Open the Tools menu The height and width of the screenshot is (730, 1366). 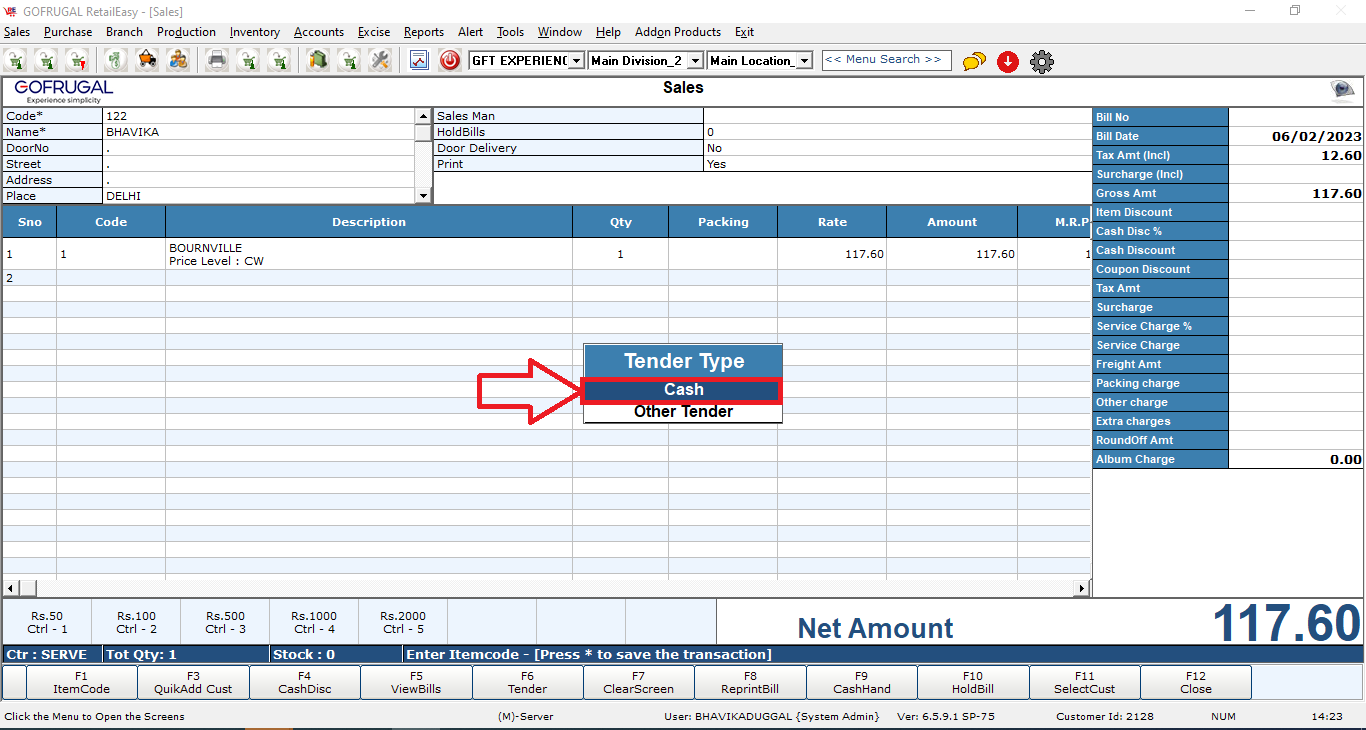click(511, 32)
